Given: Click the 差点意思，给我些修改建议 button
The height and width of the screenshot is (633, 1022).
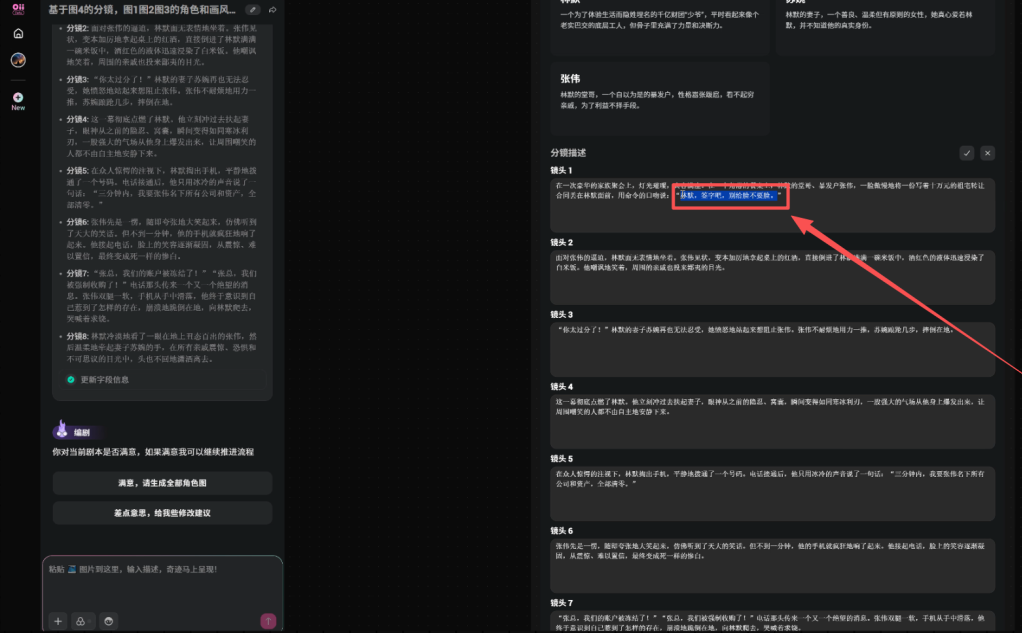Looking at the screenshot, I should pos(162,512).
